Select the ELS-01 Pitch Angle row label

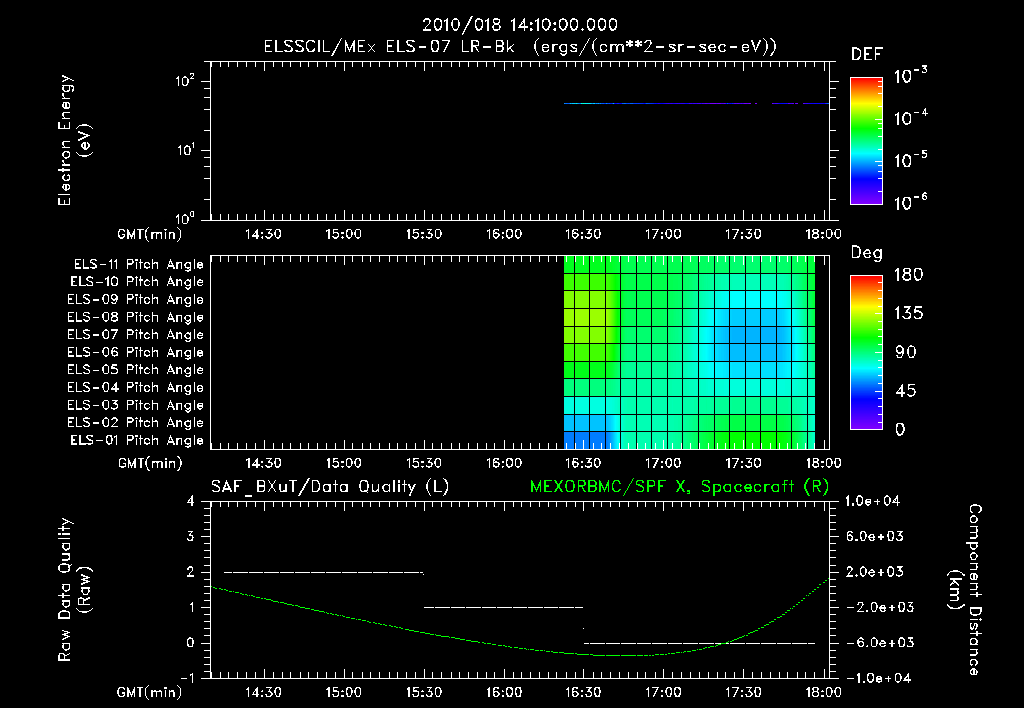(x=137, y=440)
